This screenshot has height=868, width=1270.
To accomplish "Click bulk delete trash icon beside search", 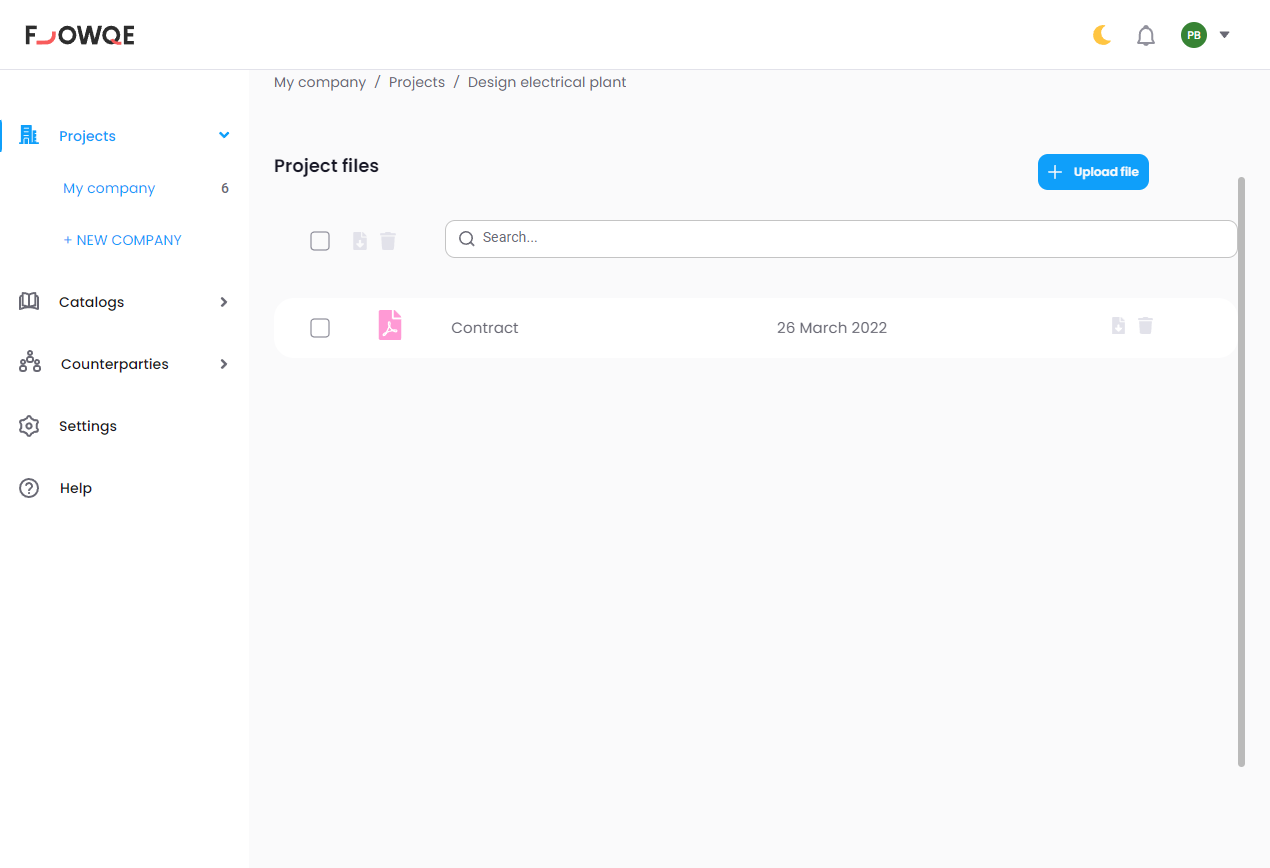I will tap(388, 241).
